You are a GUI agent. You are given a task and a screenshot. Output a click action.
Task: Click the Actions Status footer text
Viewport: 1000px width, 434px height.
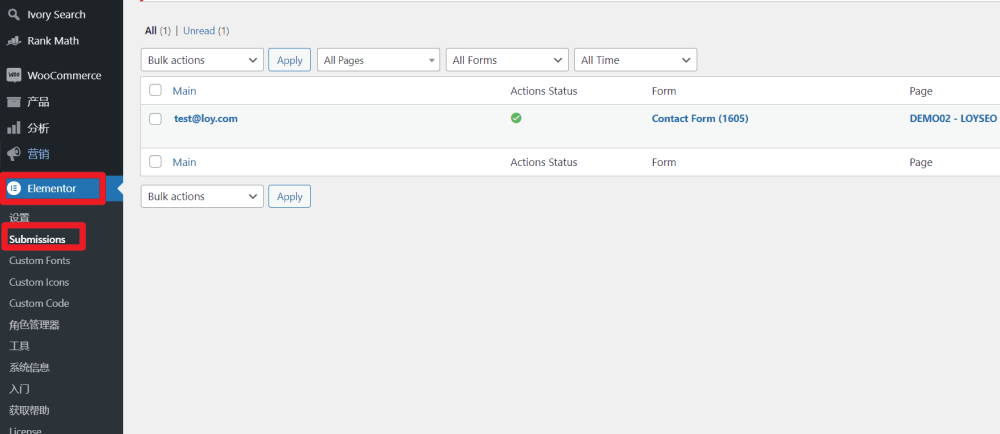543,163
